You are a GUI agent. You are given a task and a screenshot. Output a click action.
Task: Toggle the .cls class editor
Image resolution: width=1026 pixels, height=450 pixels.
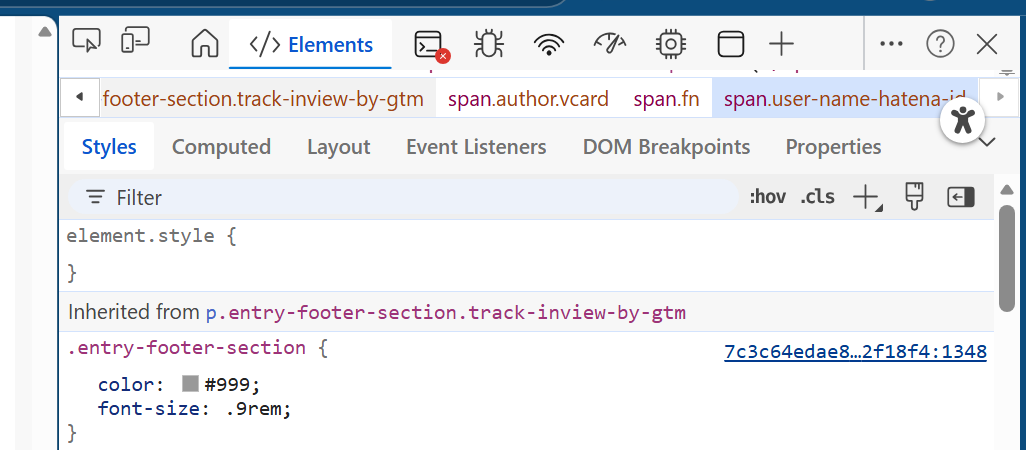tap(817, 197)
